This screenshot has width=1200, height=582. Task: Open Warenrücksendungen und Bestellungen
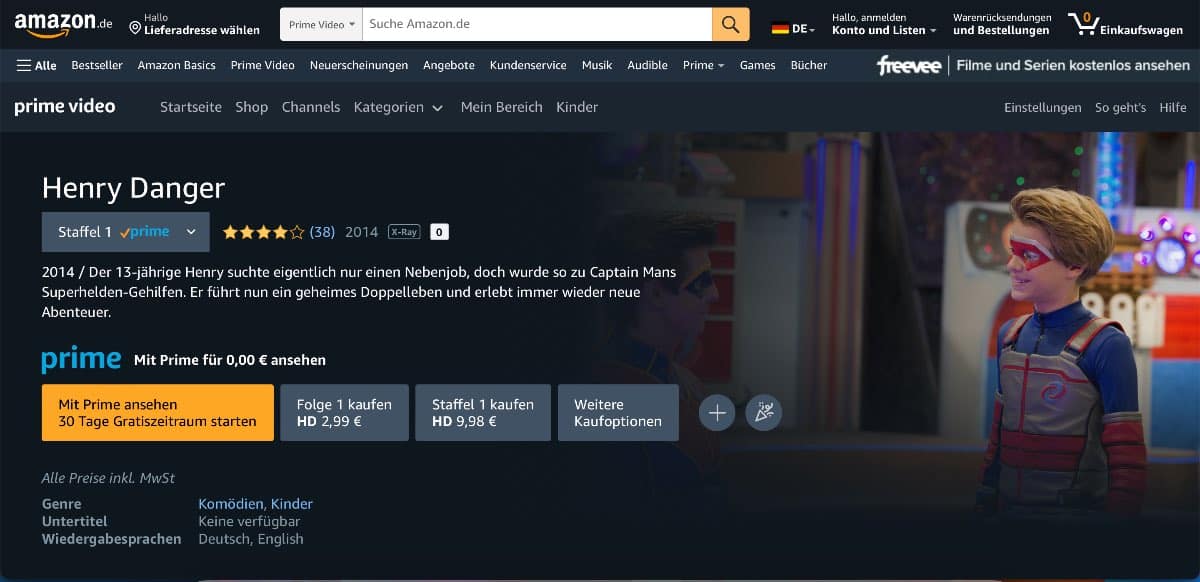(x=1002, y=24)
